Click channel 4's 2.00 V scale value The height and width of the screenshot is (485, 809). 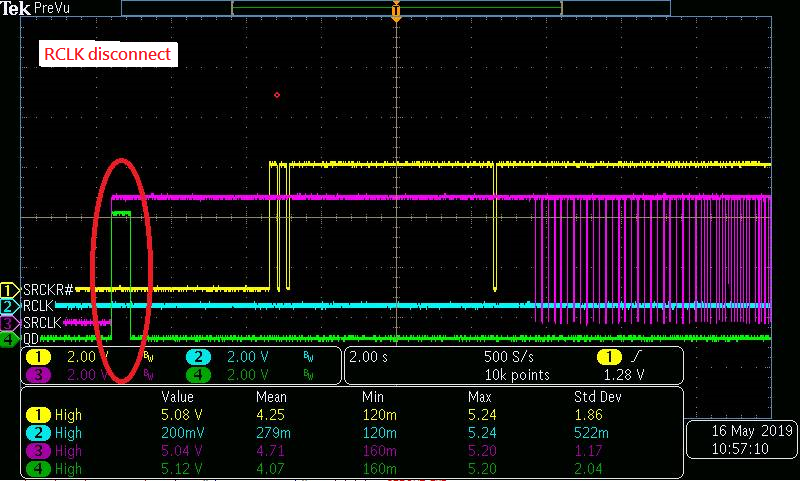point(248,375)
